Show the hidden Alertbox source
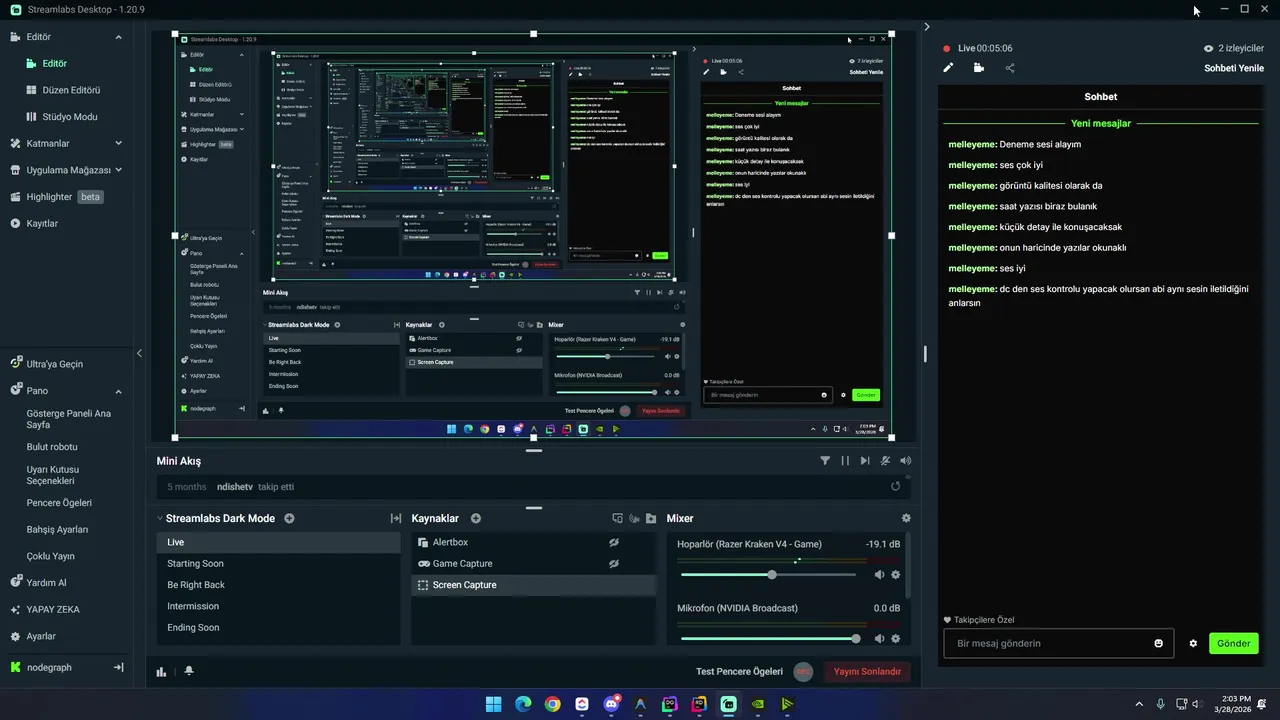This screenshot has width=1280, height=720. click(x=614, y=542)
